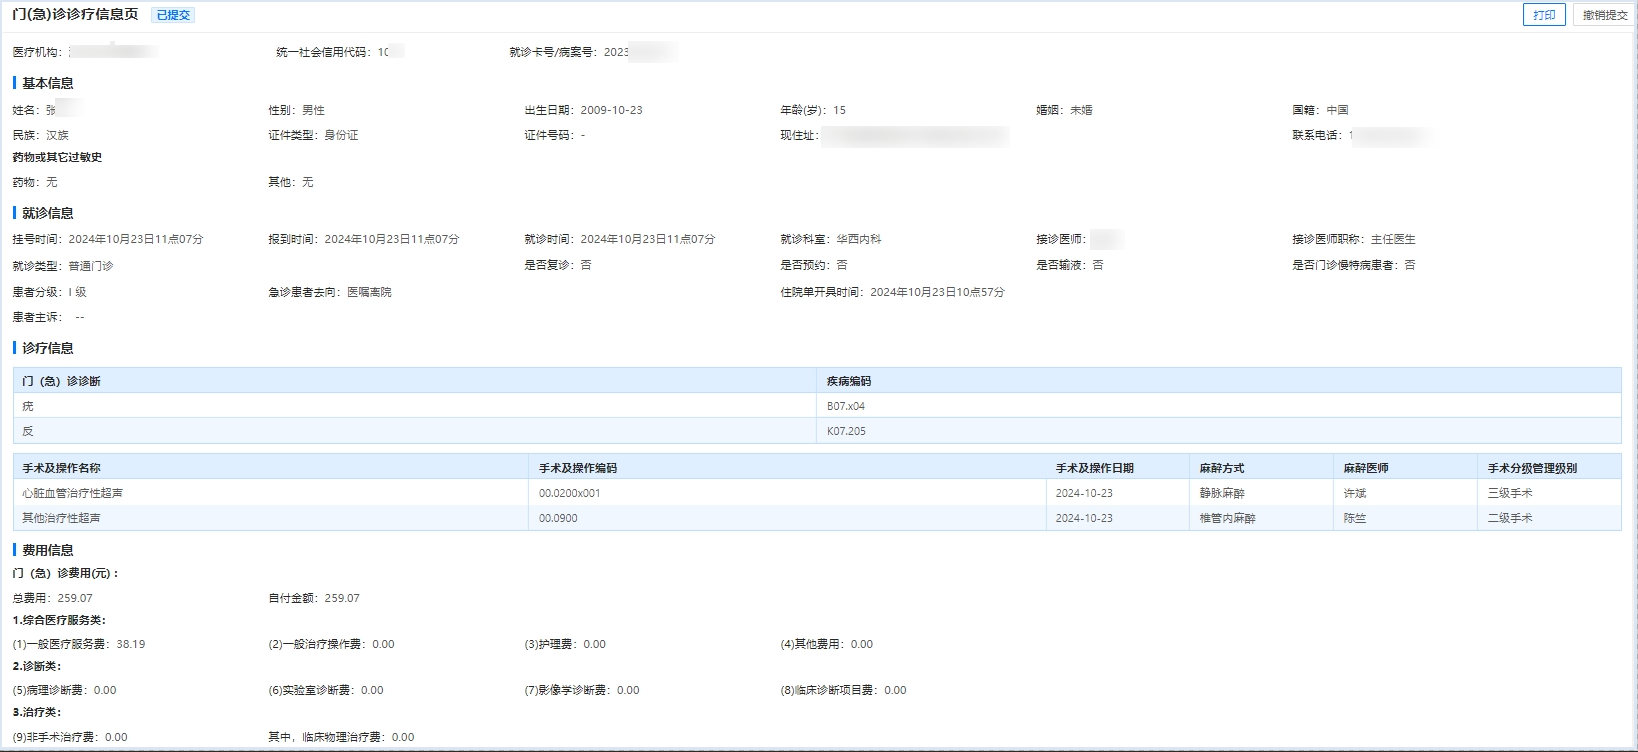Viewport: 1638px width, 752px height.
Task: Click the 已提交 status tag
Action: point(174,15)
